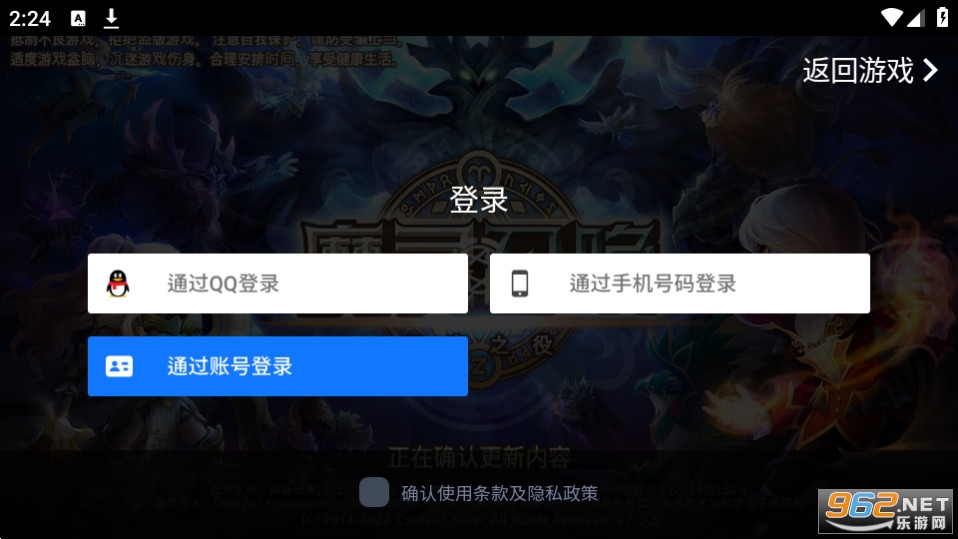
Task: Select 通过手机号码登录 login option
Action: 680,284
